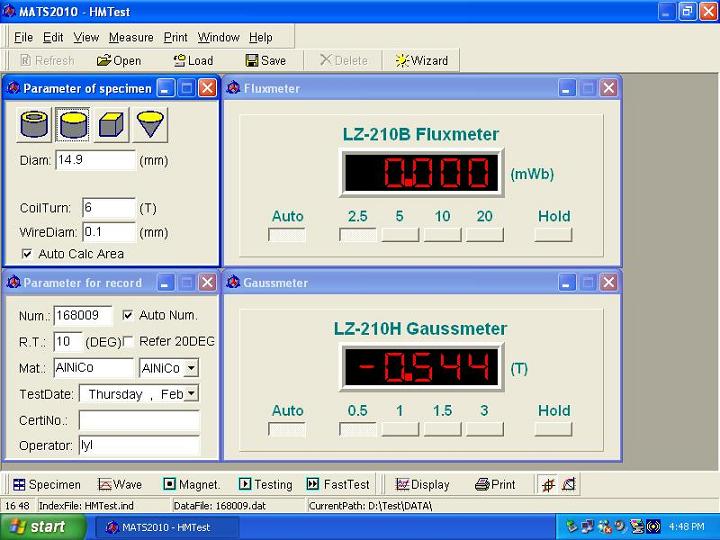Open the AlNiCo material dropdown
The width and height of the screenshot is (720, 540).
coord(191,368)
